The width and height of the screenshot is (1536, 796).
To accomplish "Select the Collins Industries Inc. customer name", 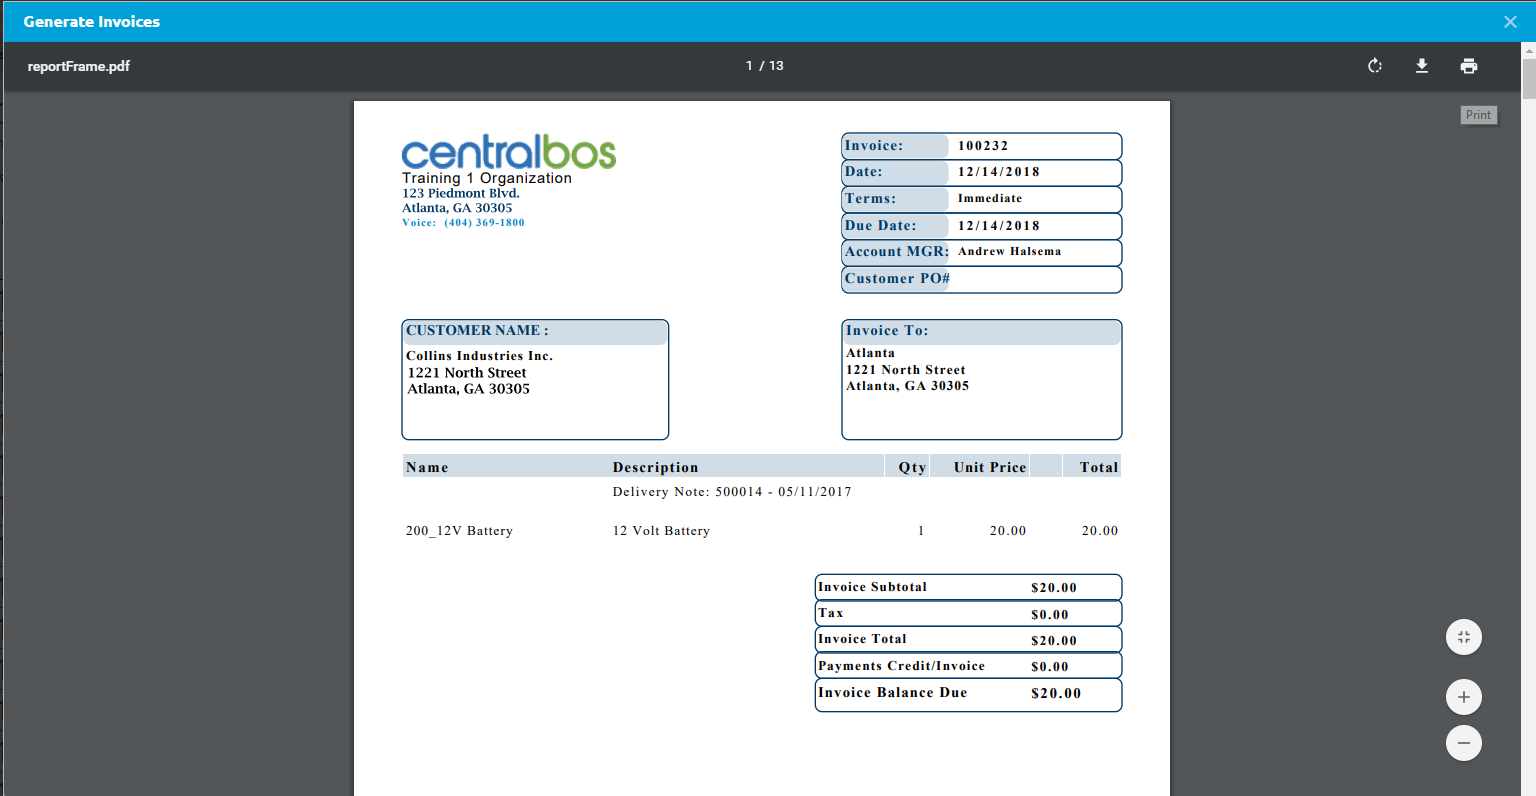I will 479,356.
